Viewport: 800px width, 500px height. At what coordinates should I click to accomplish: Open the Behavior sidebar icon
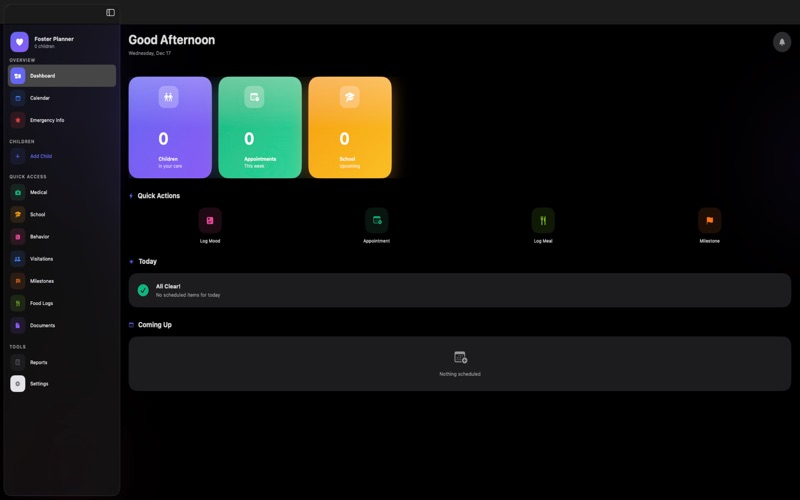[x=18, y=237]
